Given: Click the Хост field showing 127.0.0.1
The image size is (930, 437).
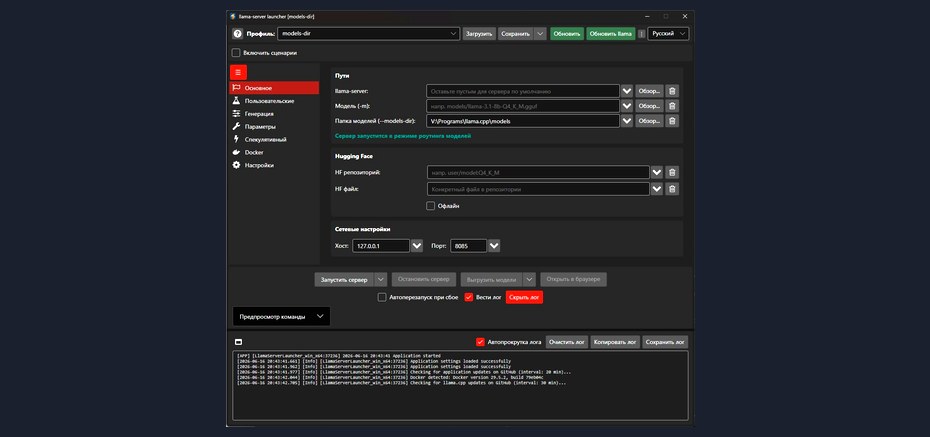Looking at the screenshot, I should tap(381, 245).
